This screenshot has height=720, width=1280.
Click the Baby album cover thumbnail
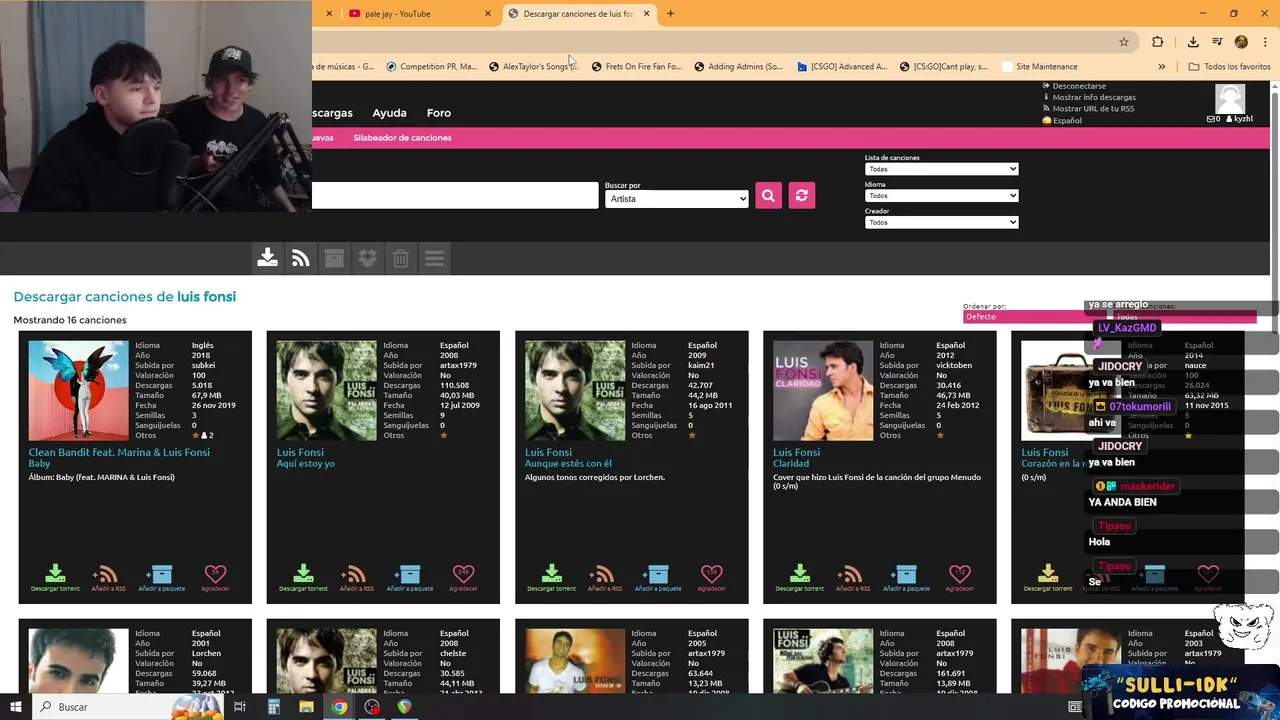click(78, 390)
